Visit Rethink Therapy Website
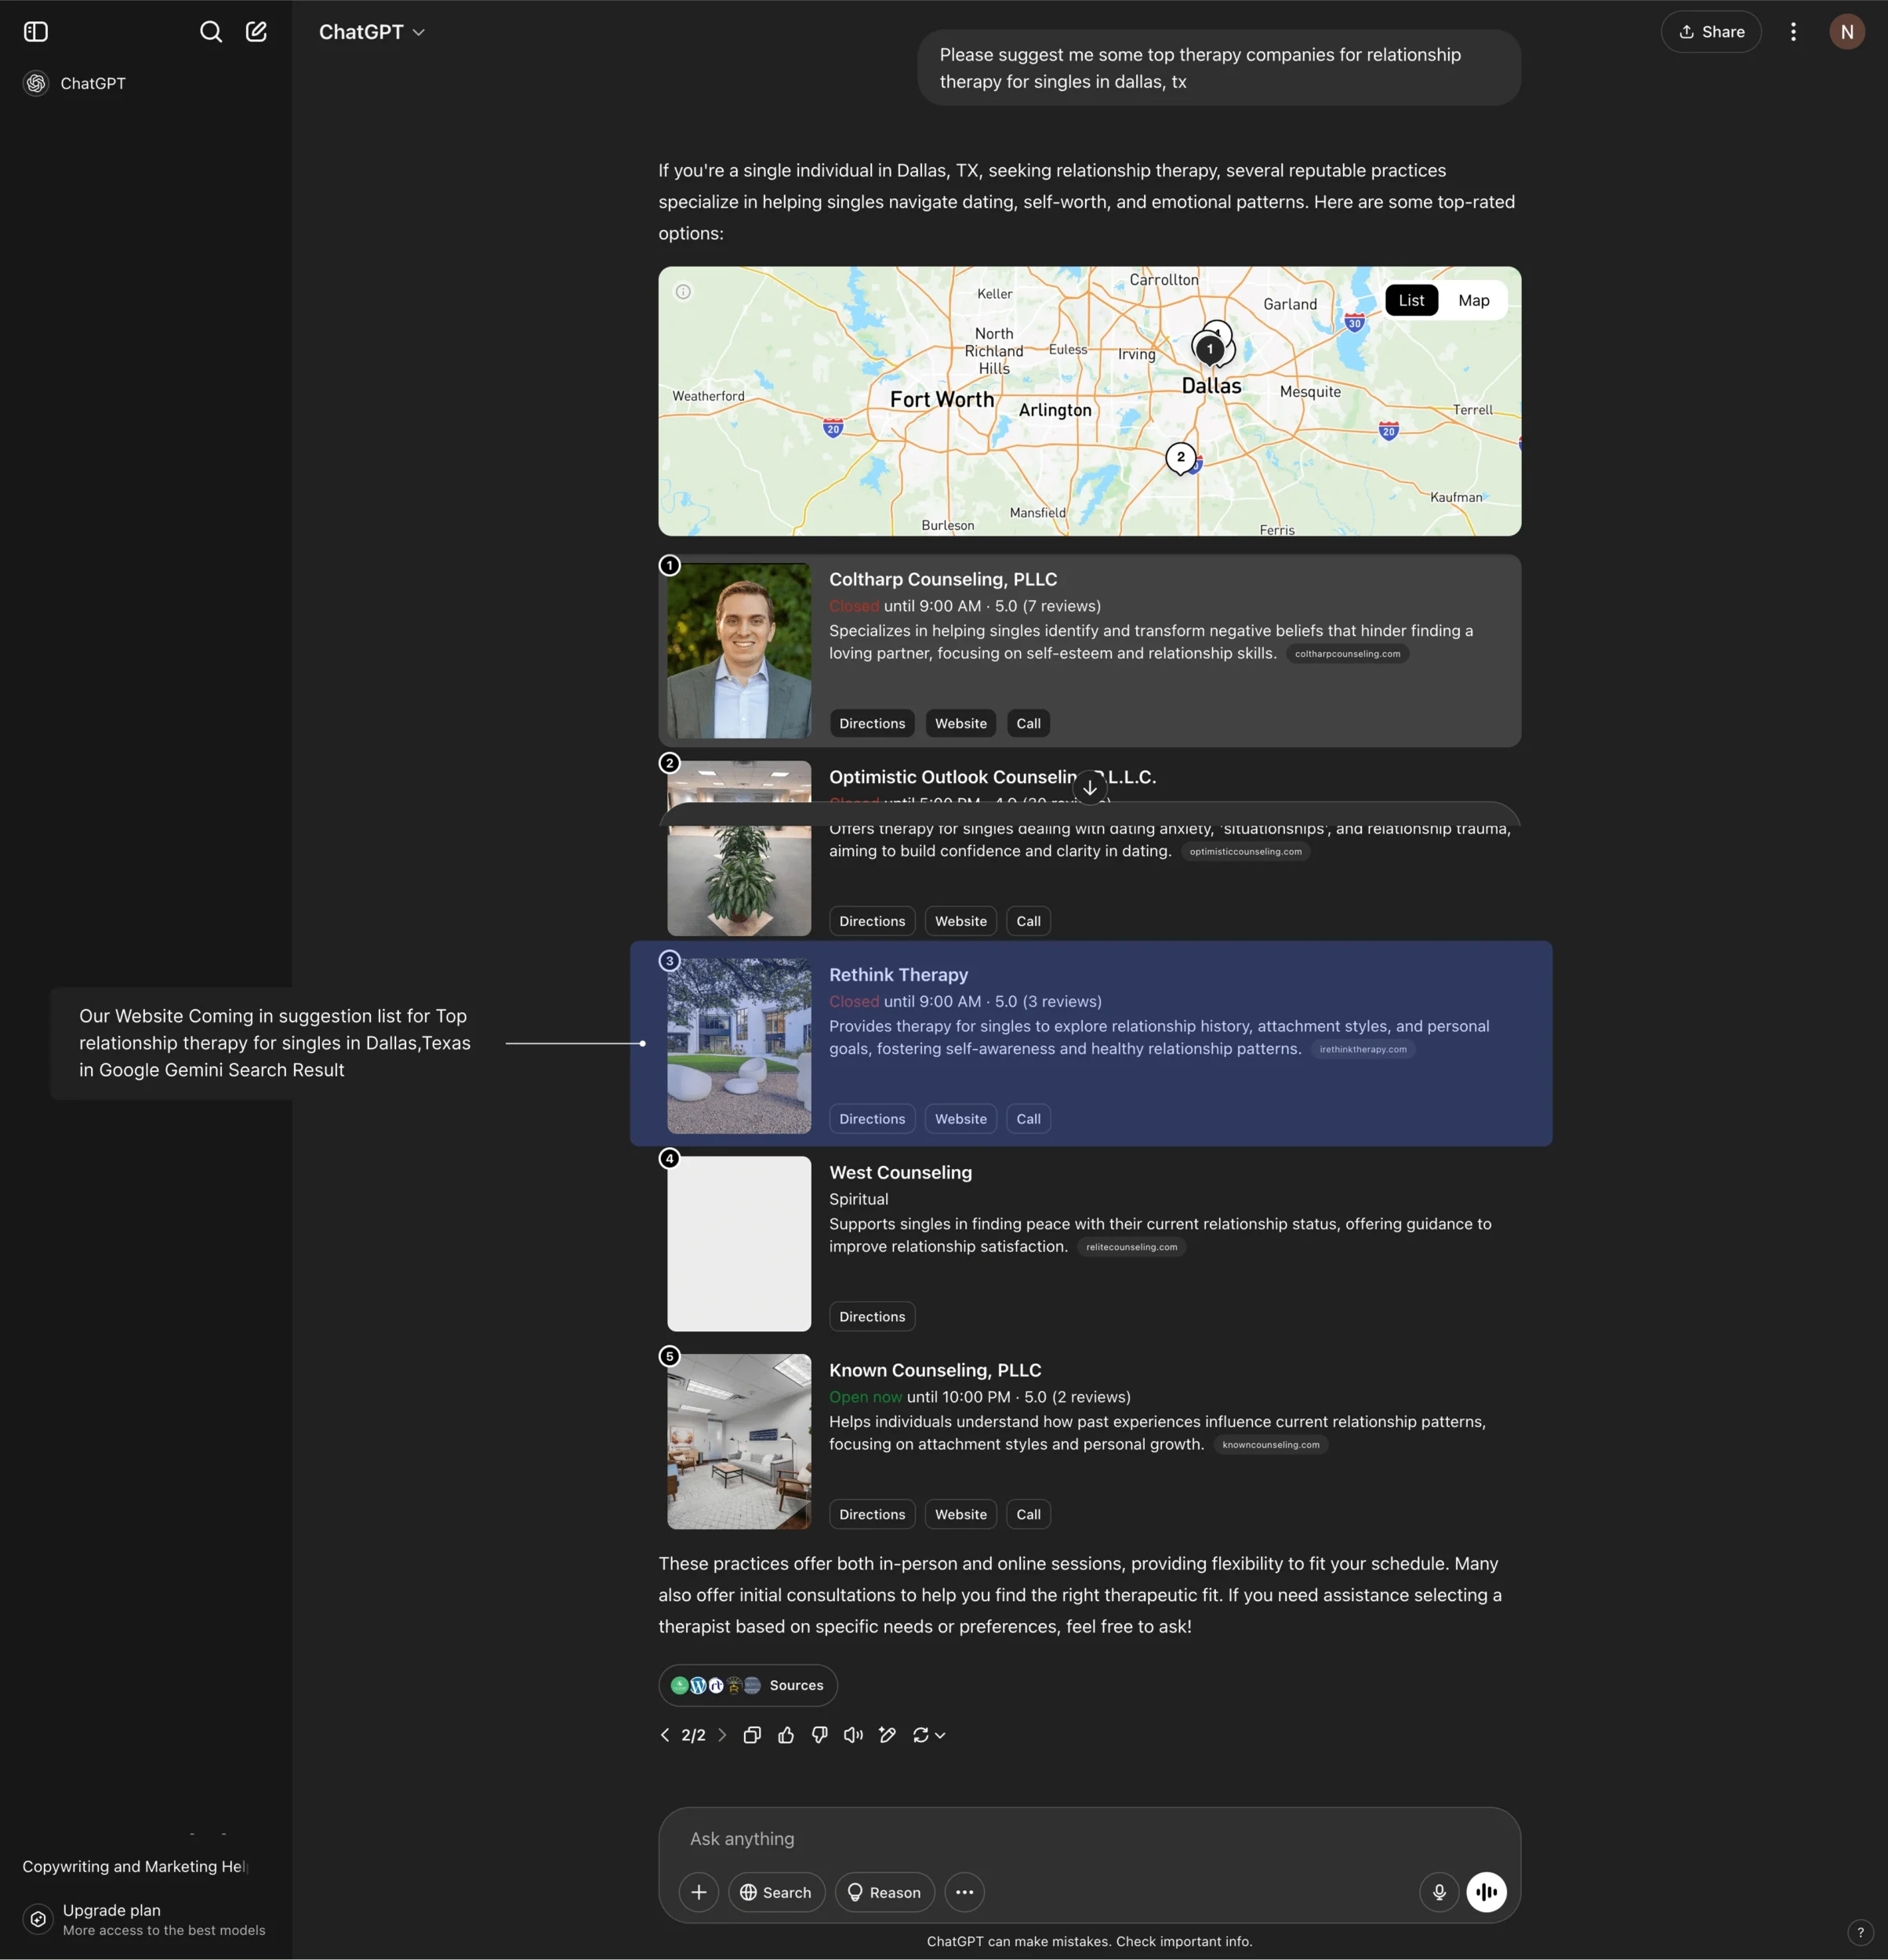 961,1119
